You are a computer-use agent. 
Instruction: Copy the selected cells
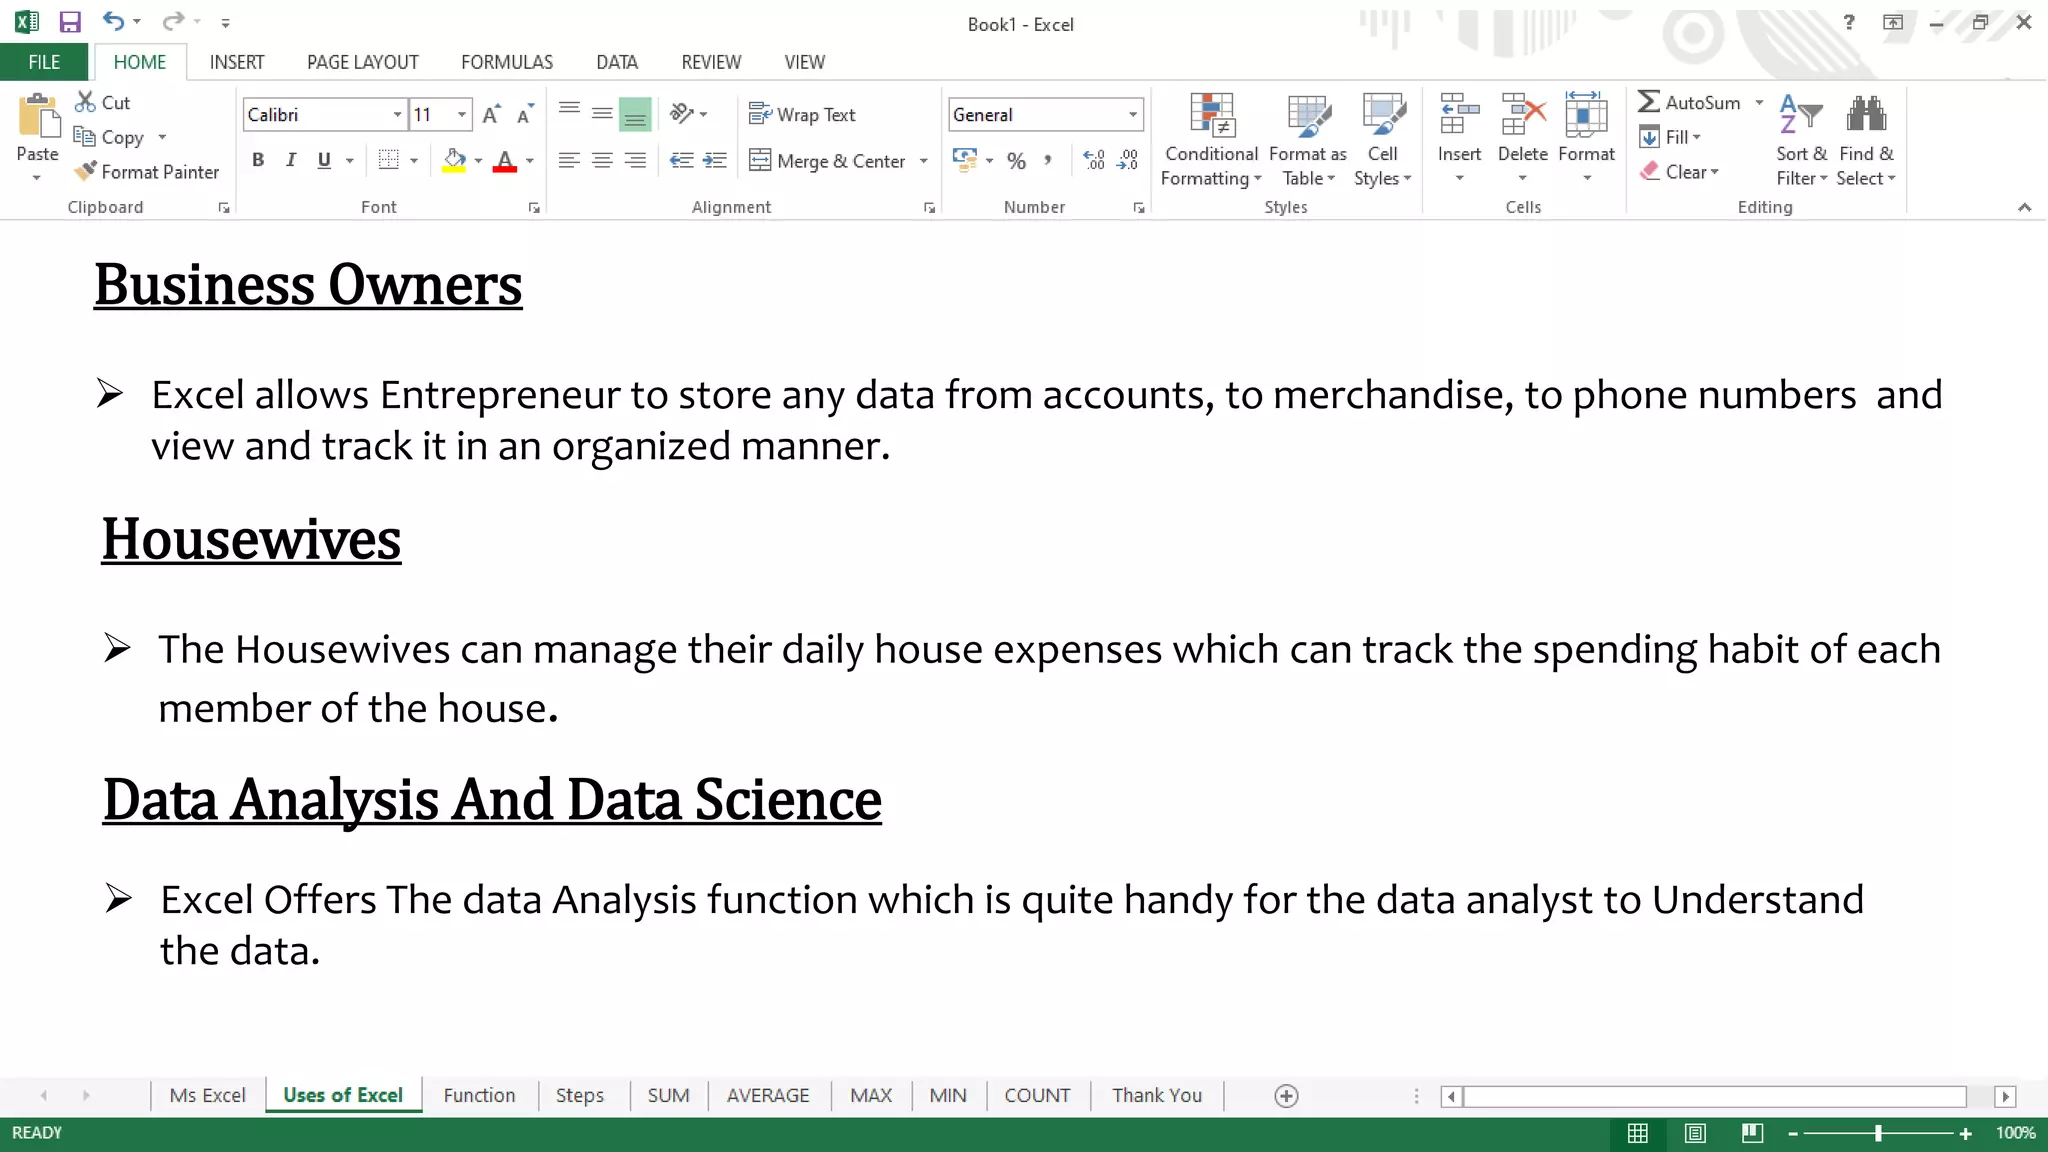pos(110,137)
